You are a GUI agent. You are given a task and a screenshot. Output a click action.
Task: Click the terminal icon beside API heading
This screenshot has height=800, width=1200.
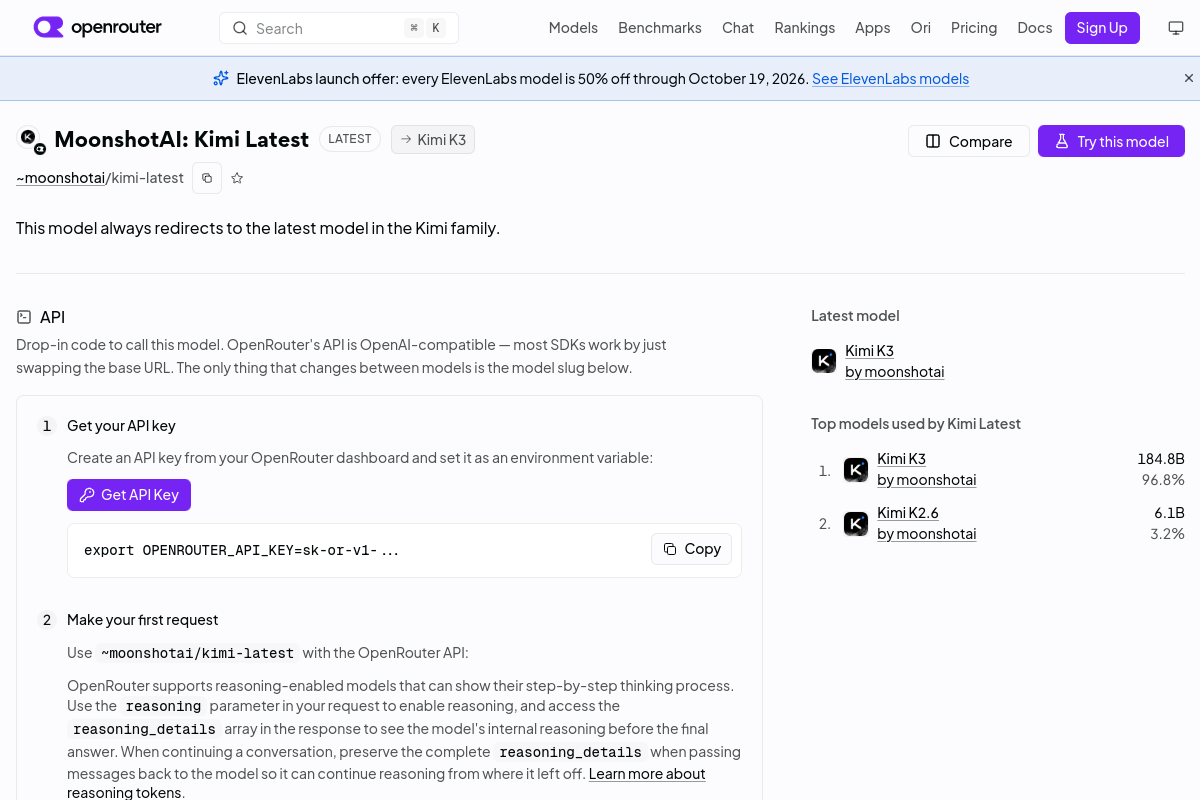(x=24, y=317)
